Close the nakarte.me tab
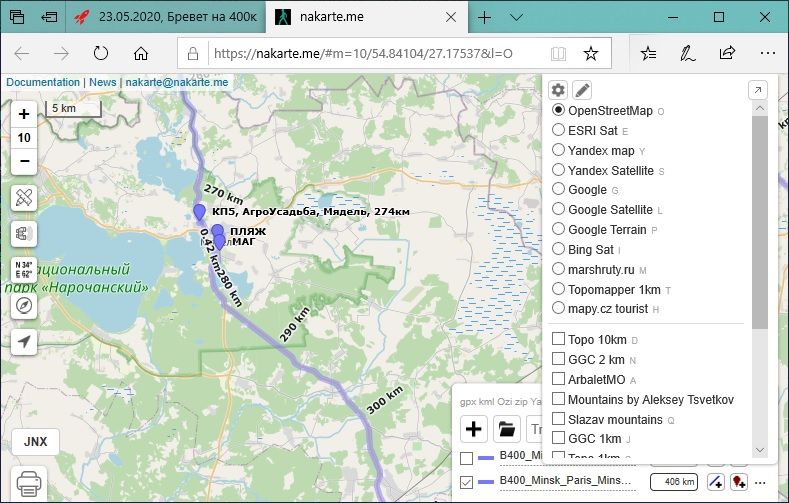The image size is (789, 503). pyautogui.click(x=451, y=17)
